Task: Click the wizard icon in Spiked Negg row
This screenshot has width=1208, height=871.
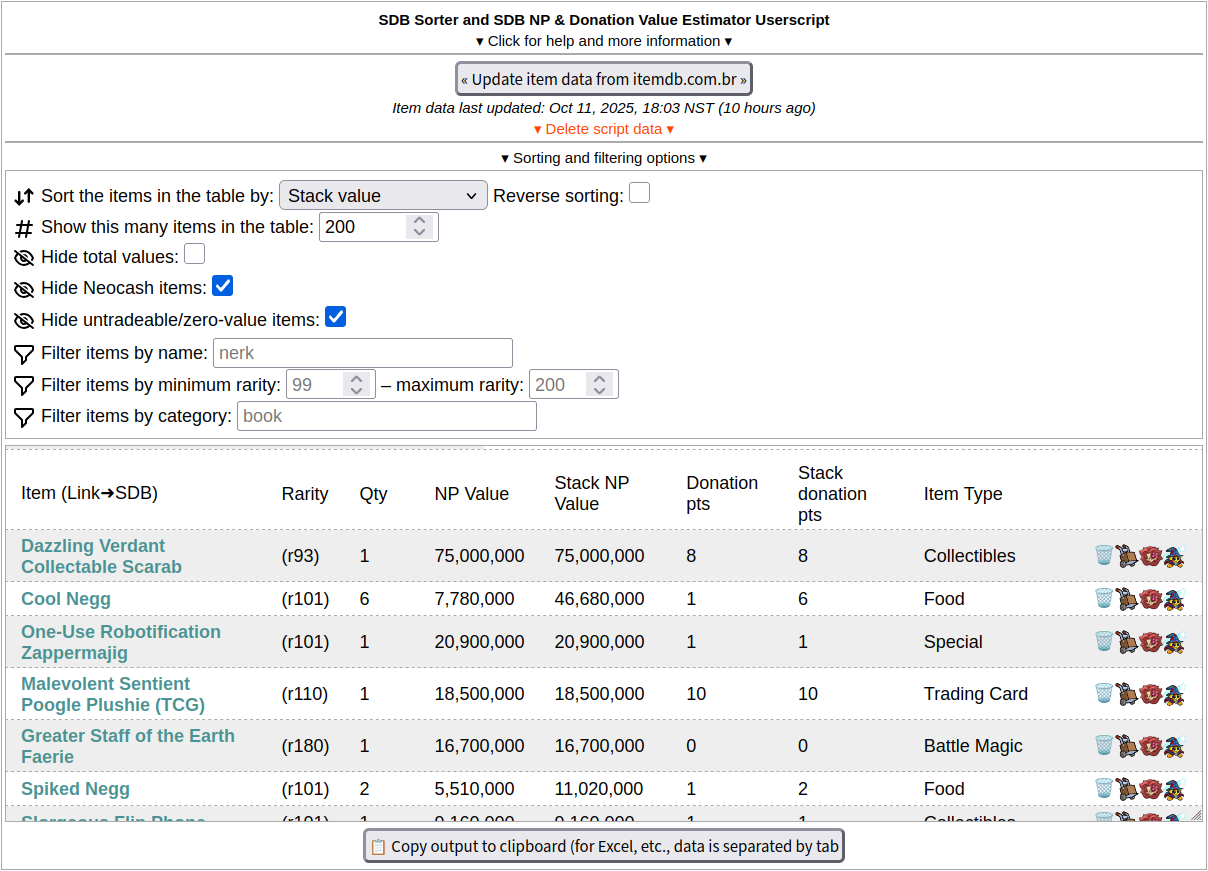Action: 1174,789
